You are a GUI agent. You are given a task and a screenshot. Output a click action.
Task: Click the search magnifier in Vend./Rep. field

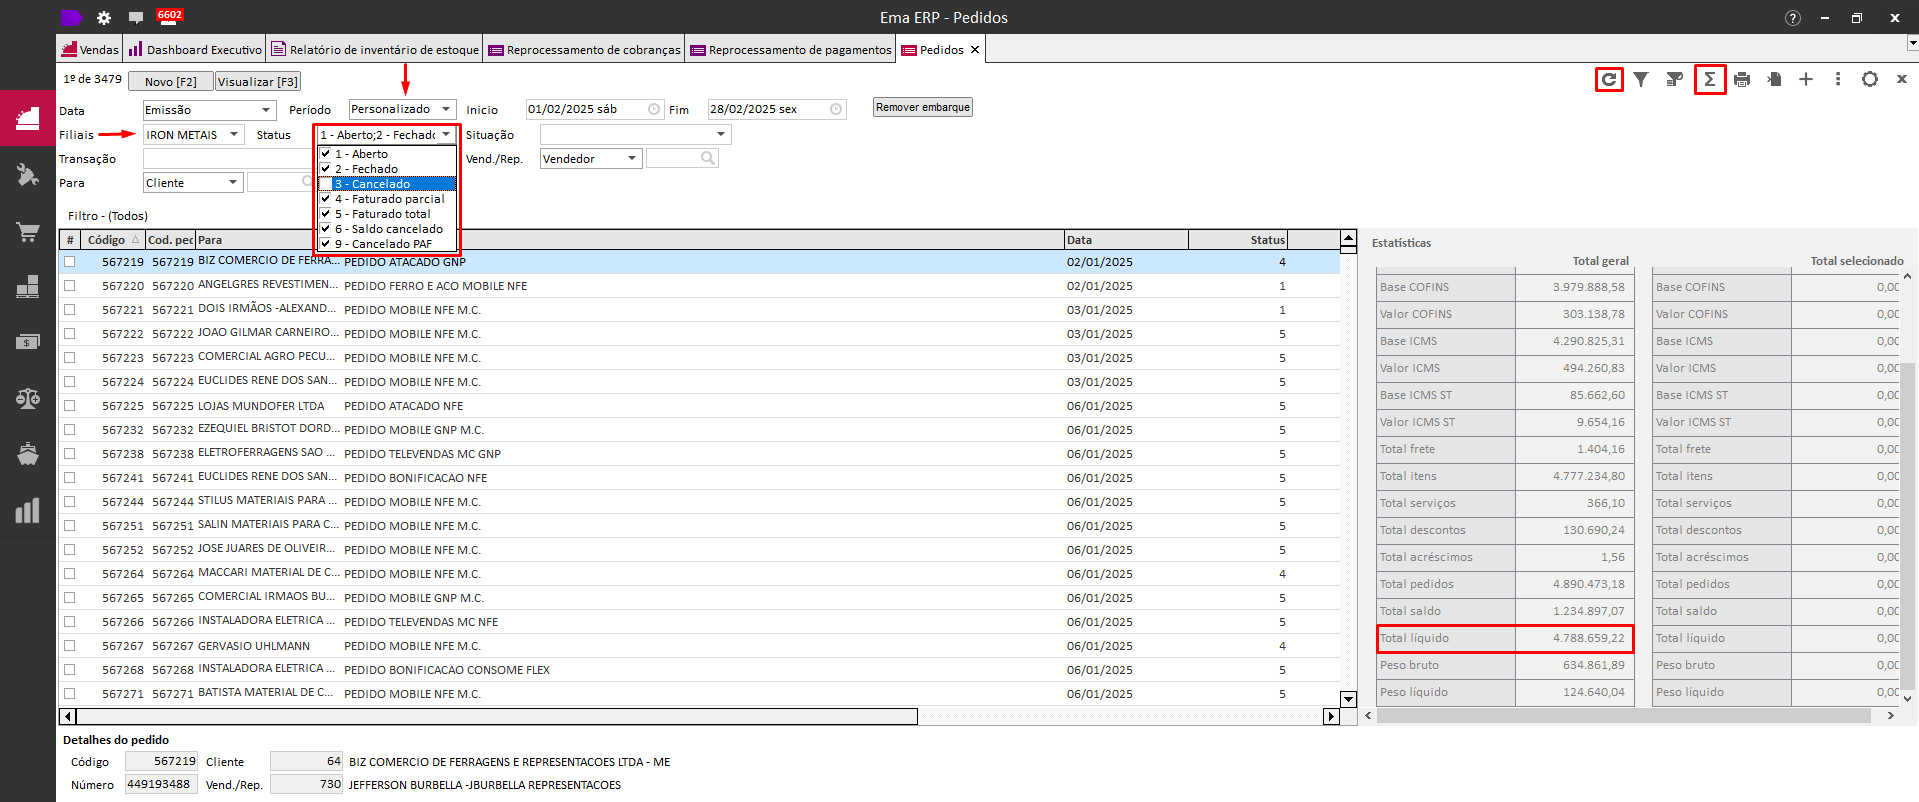coord(708,158)
